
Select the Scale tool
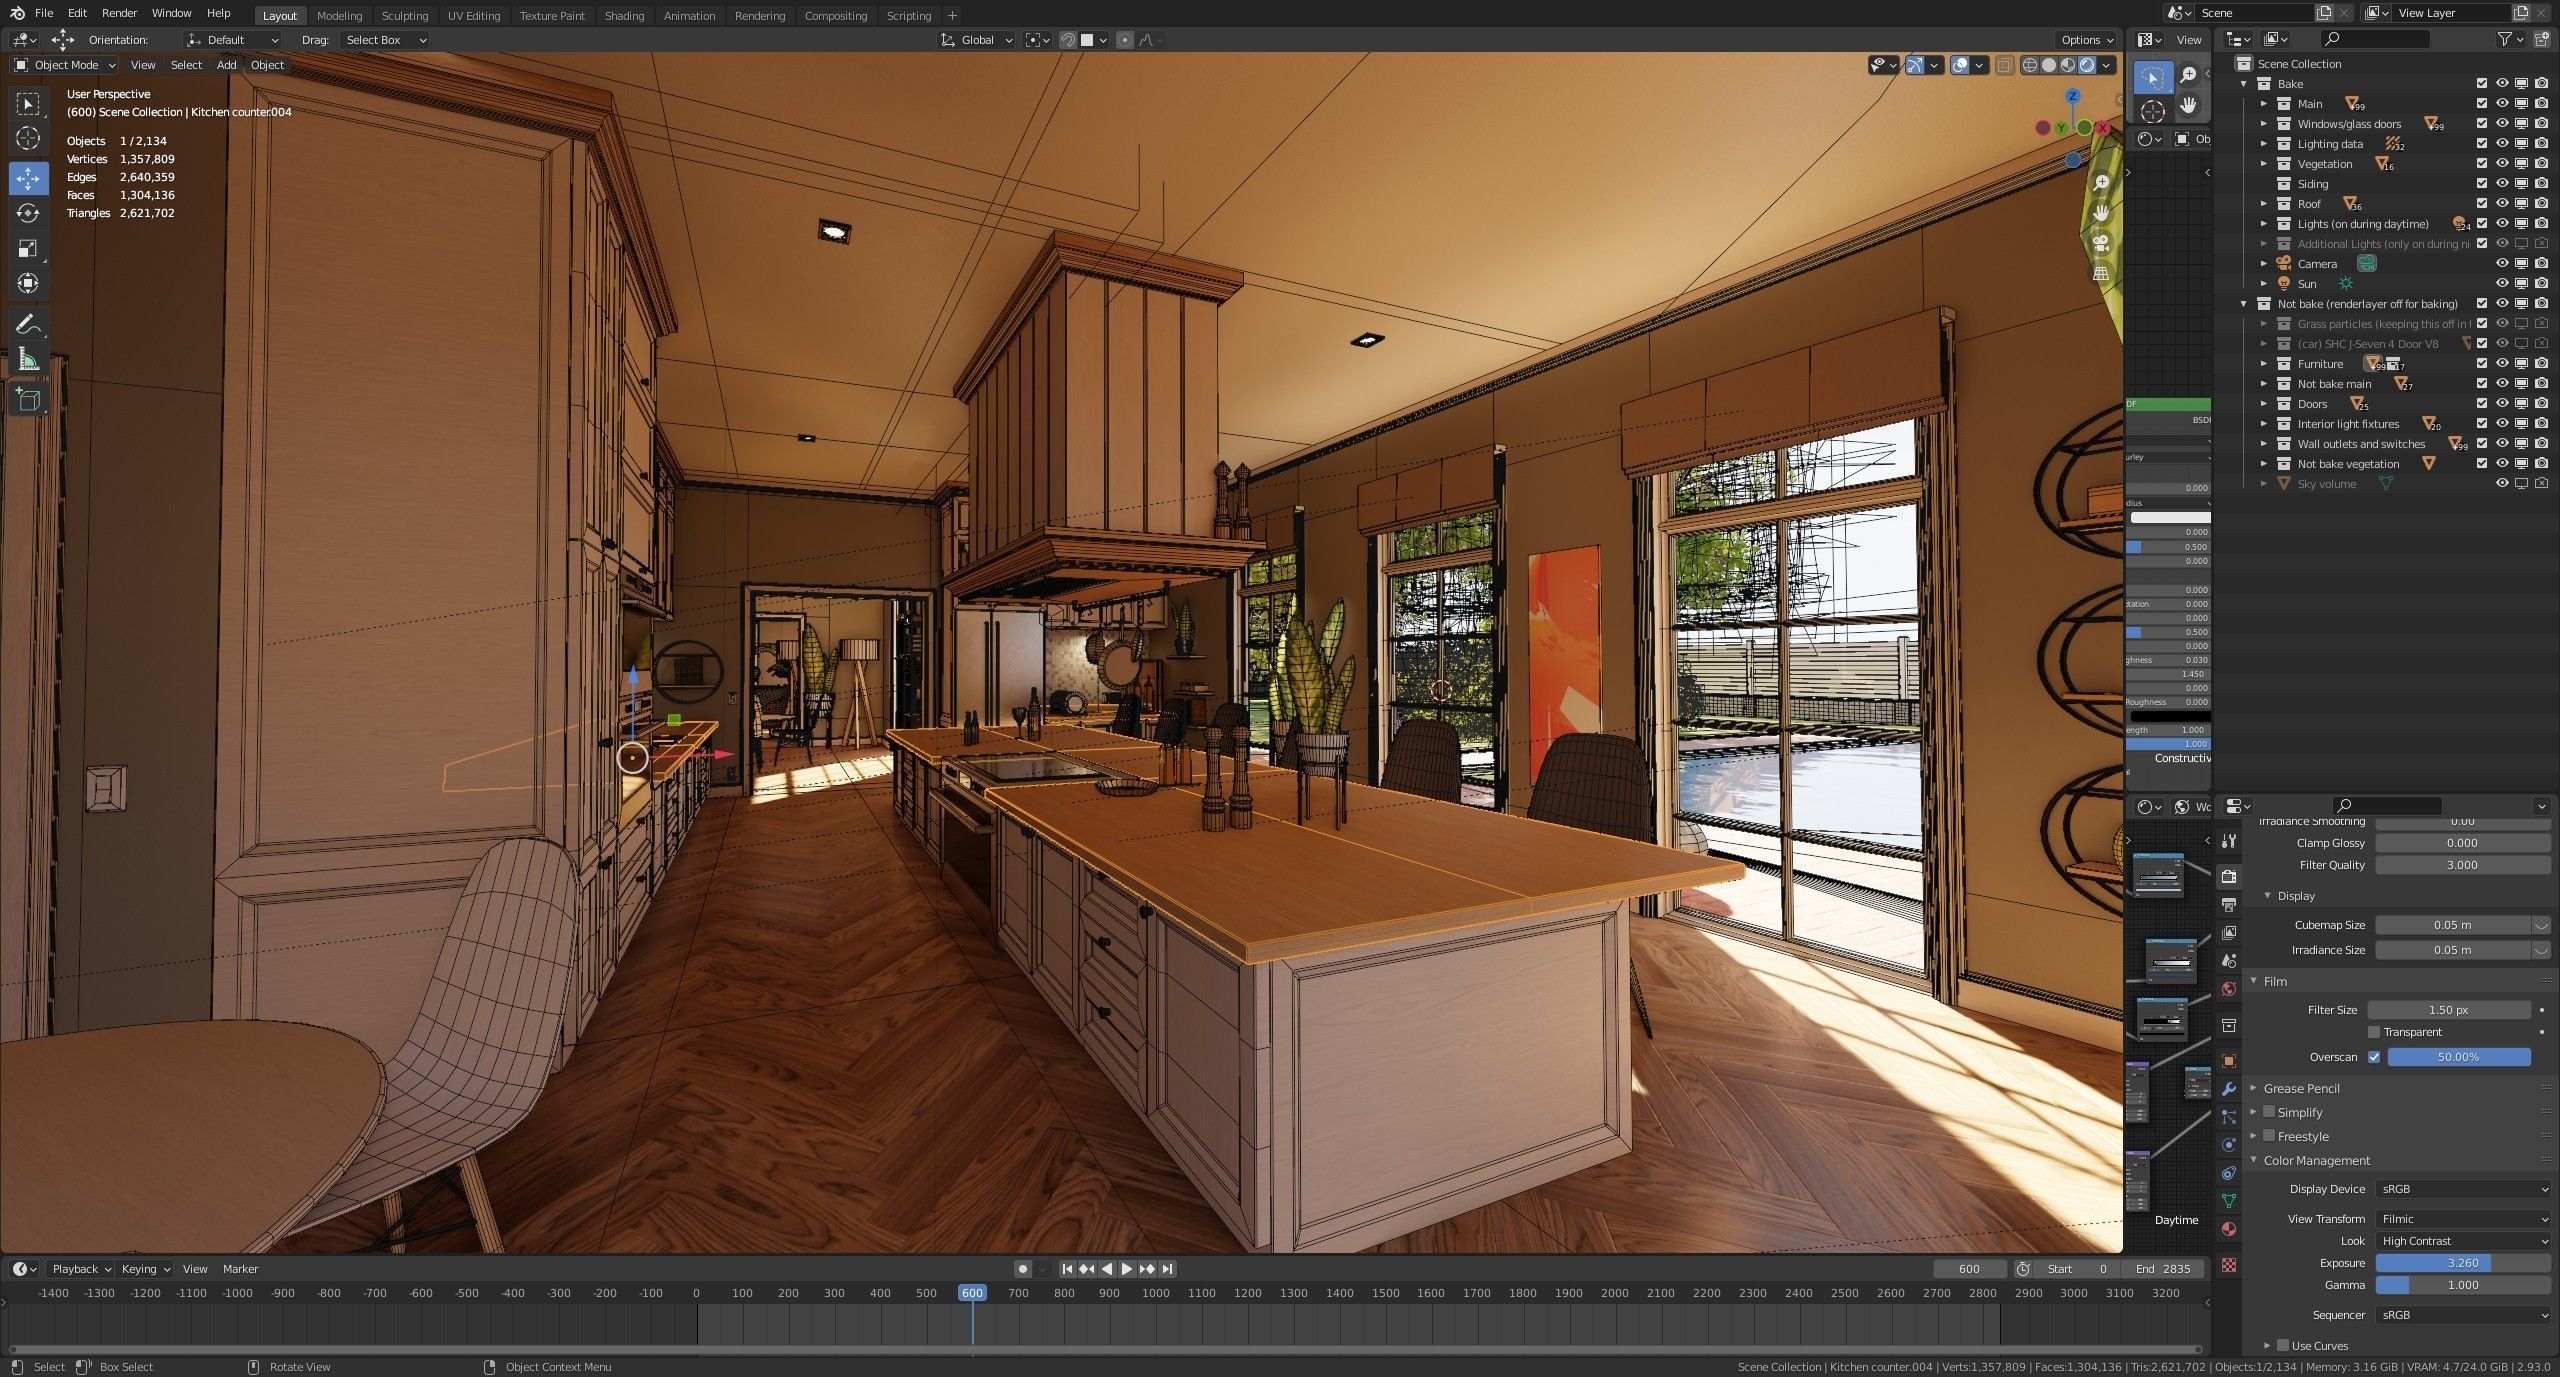click(28, 248)
